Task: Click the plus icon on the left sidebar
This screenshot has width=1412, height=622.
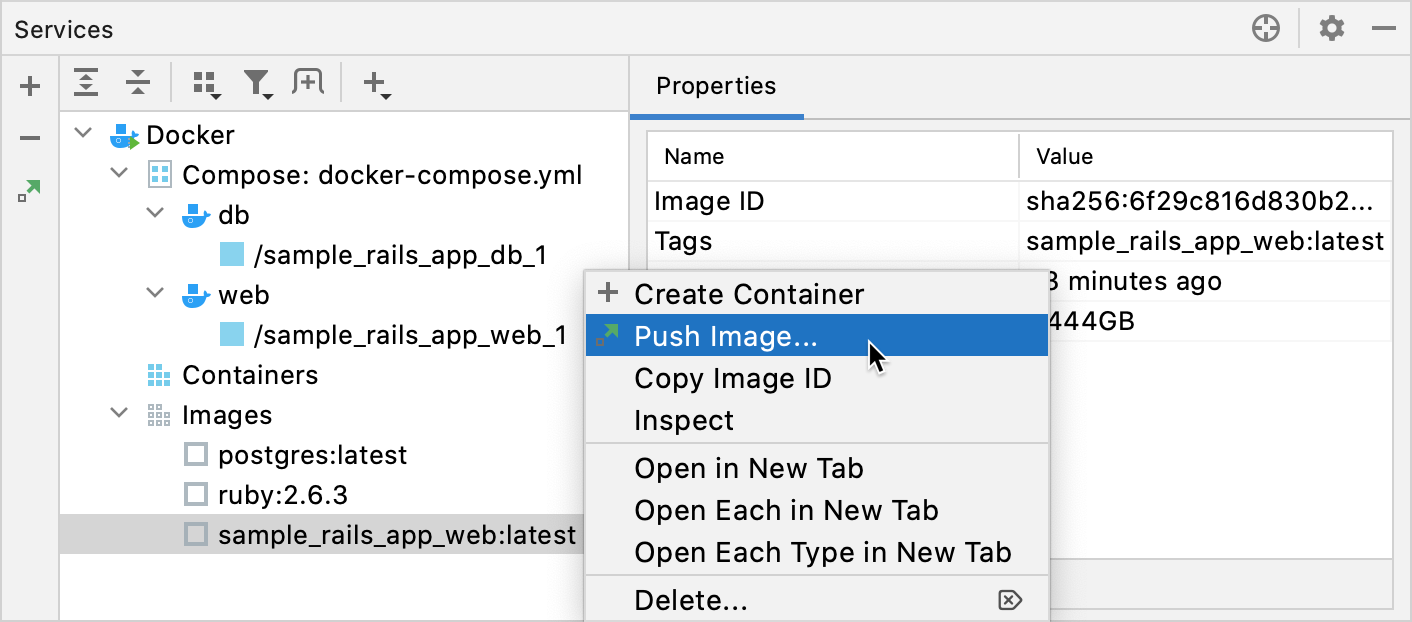Action: (29, 84)
